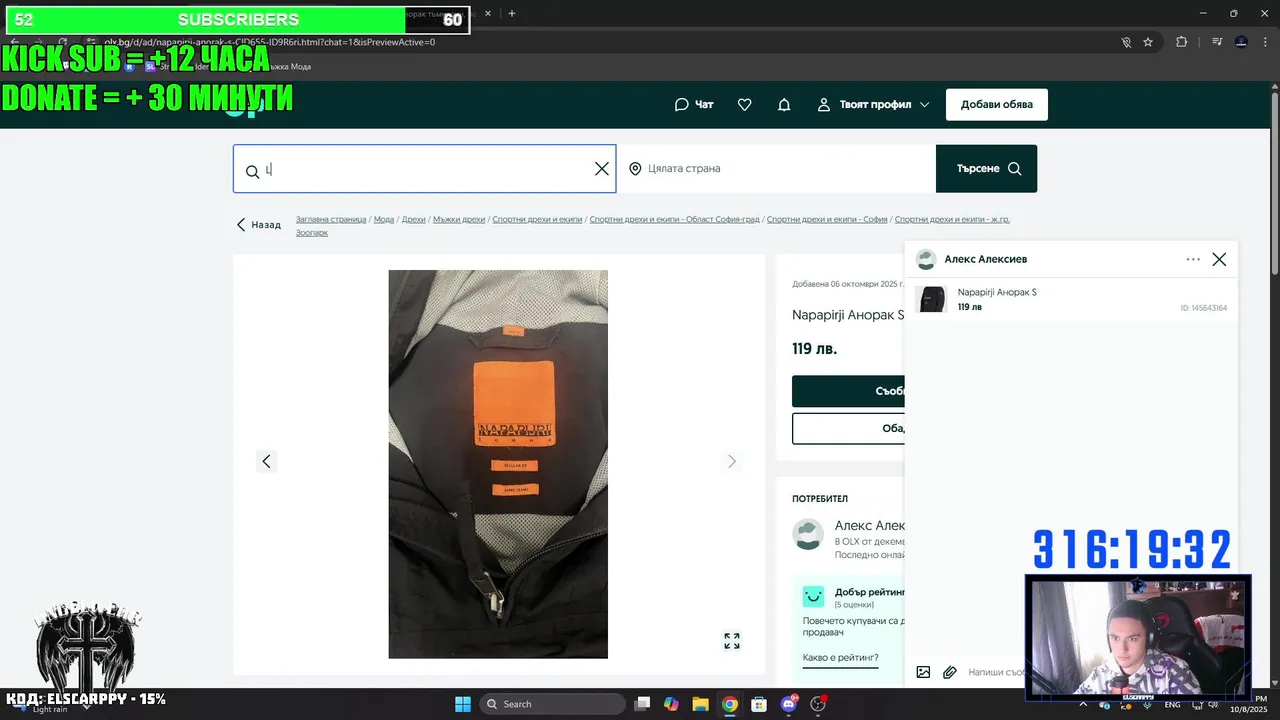The width and height of the screenshot is (1280, 720).
Task: Click the location blocked icon in address bar
Action: tap(1126, 42)
